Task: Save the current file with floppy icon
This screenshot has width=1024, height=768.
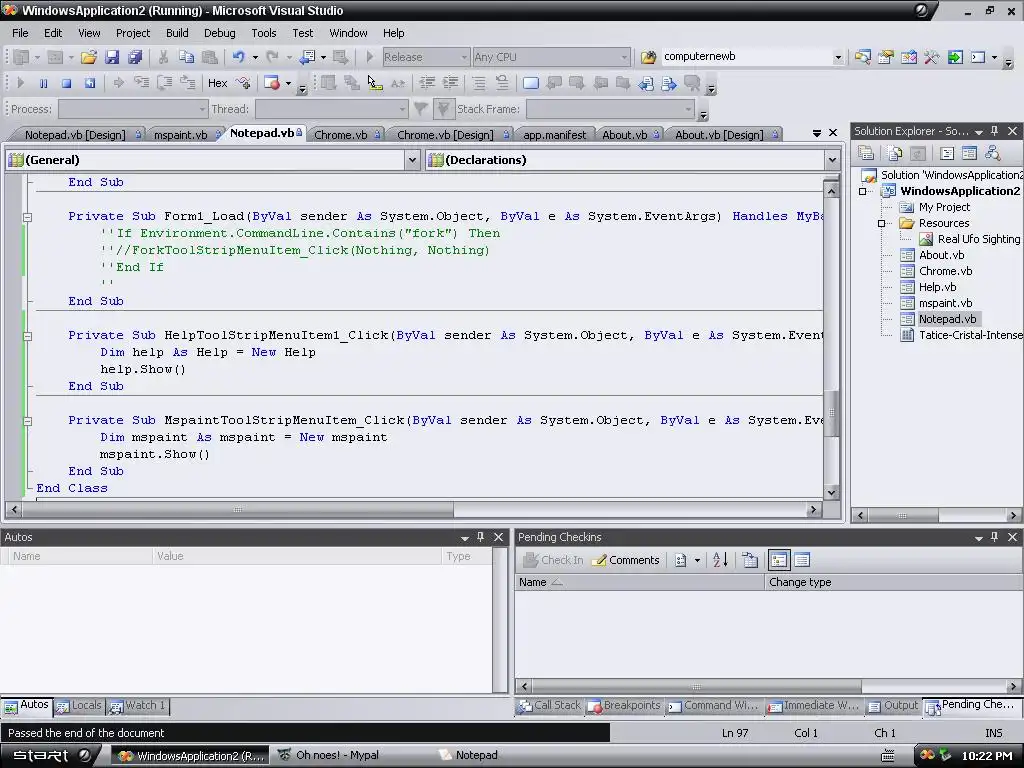Action: pos(112,57)
